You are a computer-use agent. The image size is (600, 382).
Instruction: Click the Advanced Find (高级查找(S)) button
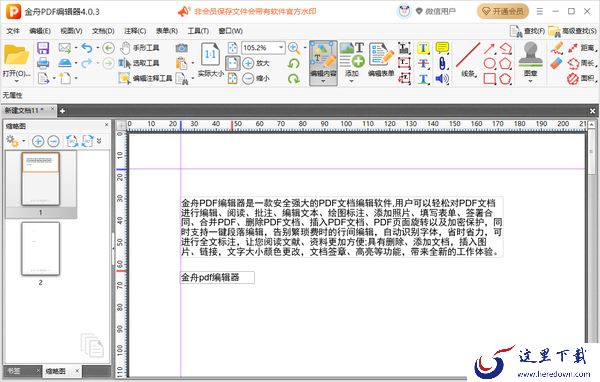pos(572,31)
